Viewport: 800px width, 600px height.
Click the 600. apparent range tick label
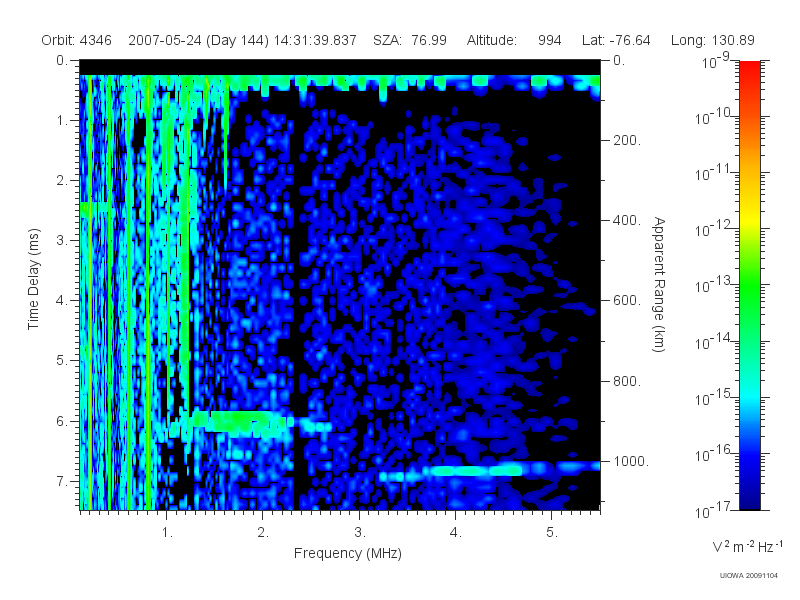(628, 301)
